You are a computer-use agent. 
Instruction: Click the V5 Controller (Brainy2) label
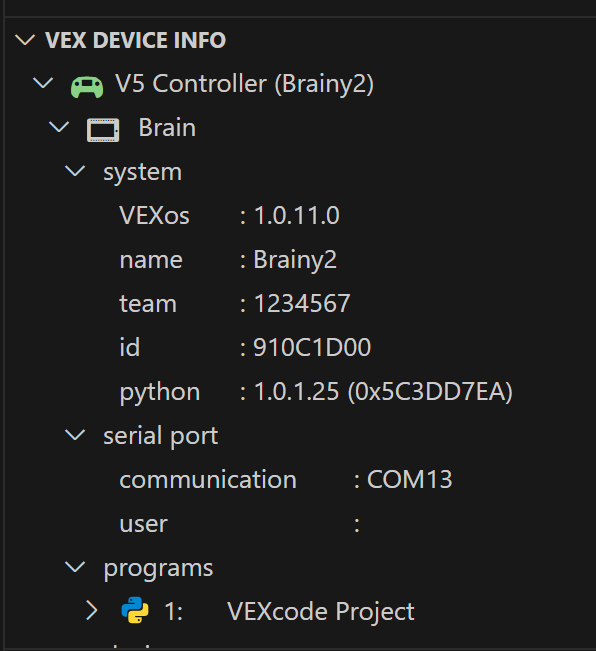coord(244,84)
